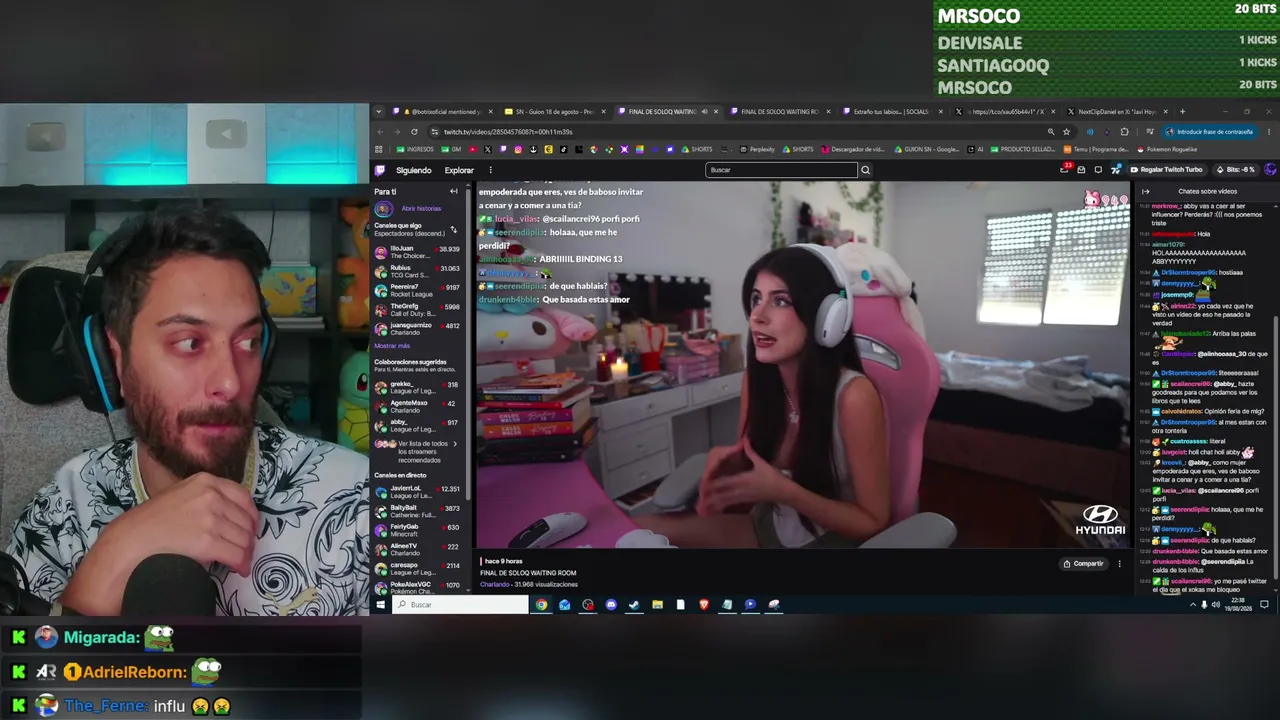Mute the FINAL DE SOLOQ tab audio
This screenshot has width=1280, height=720.
704,112
